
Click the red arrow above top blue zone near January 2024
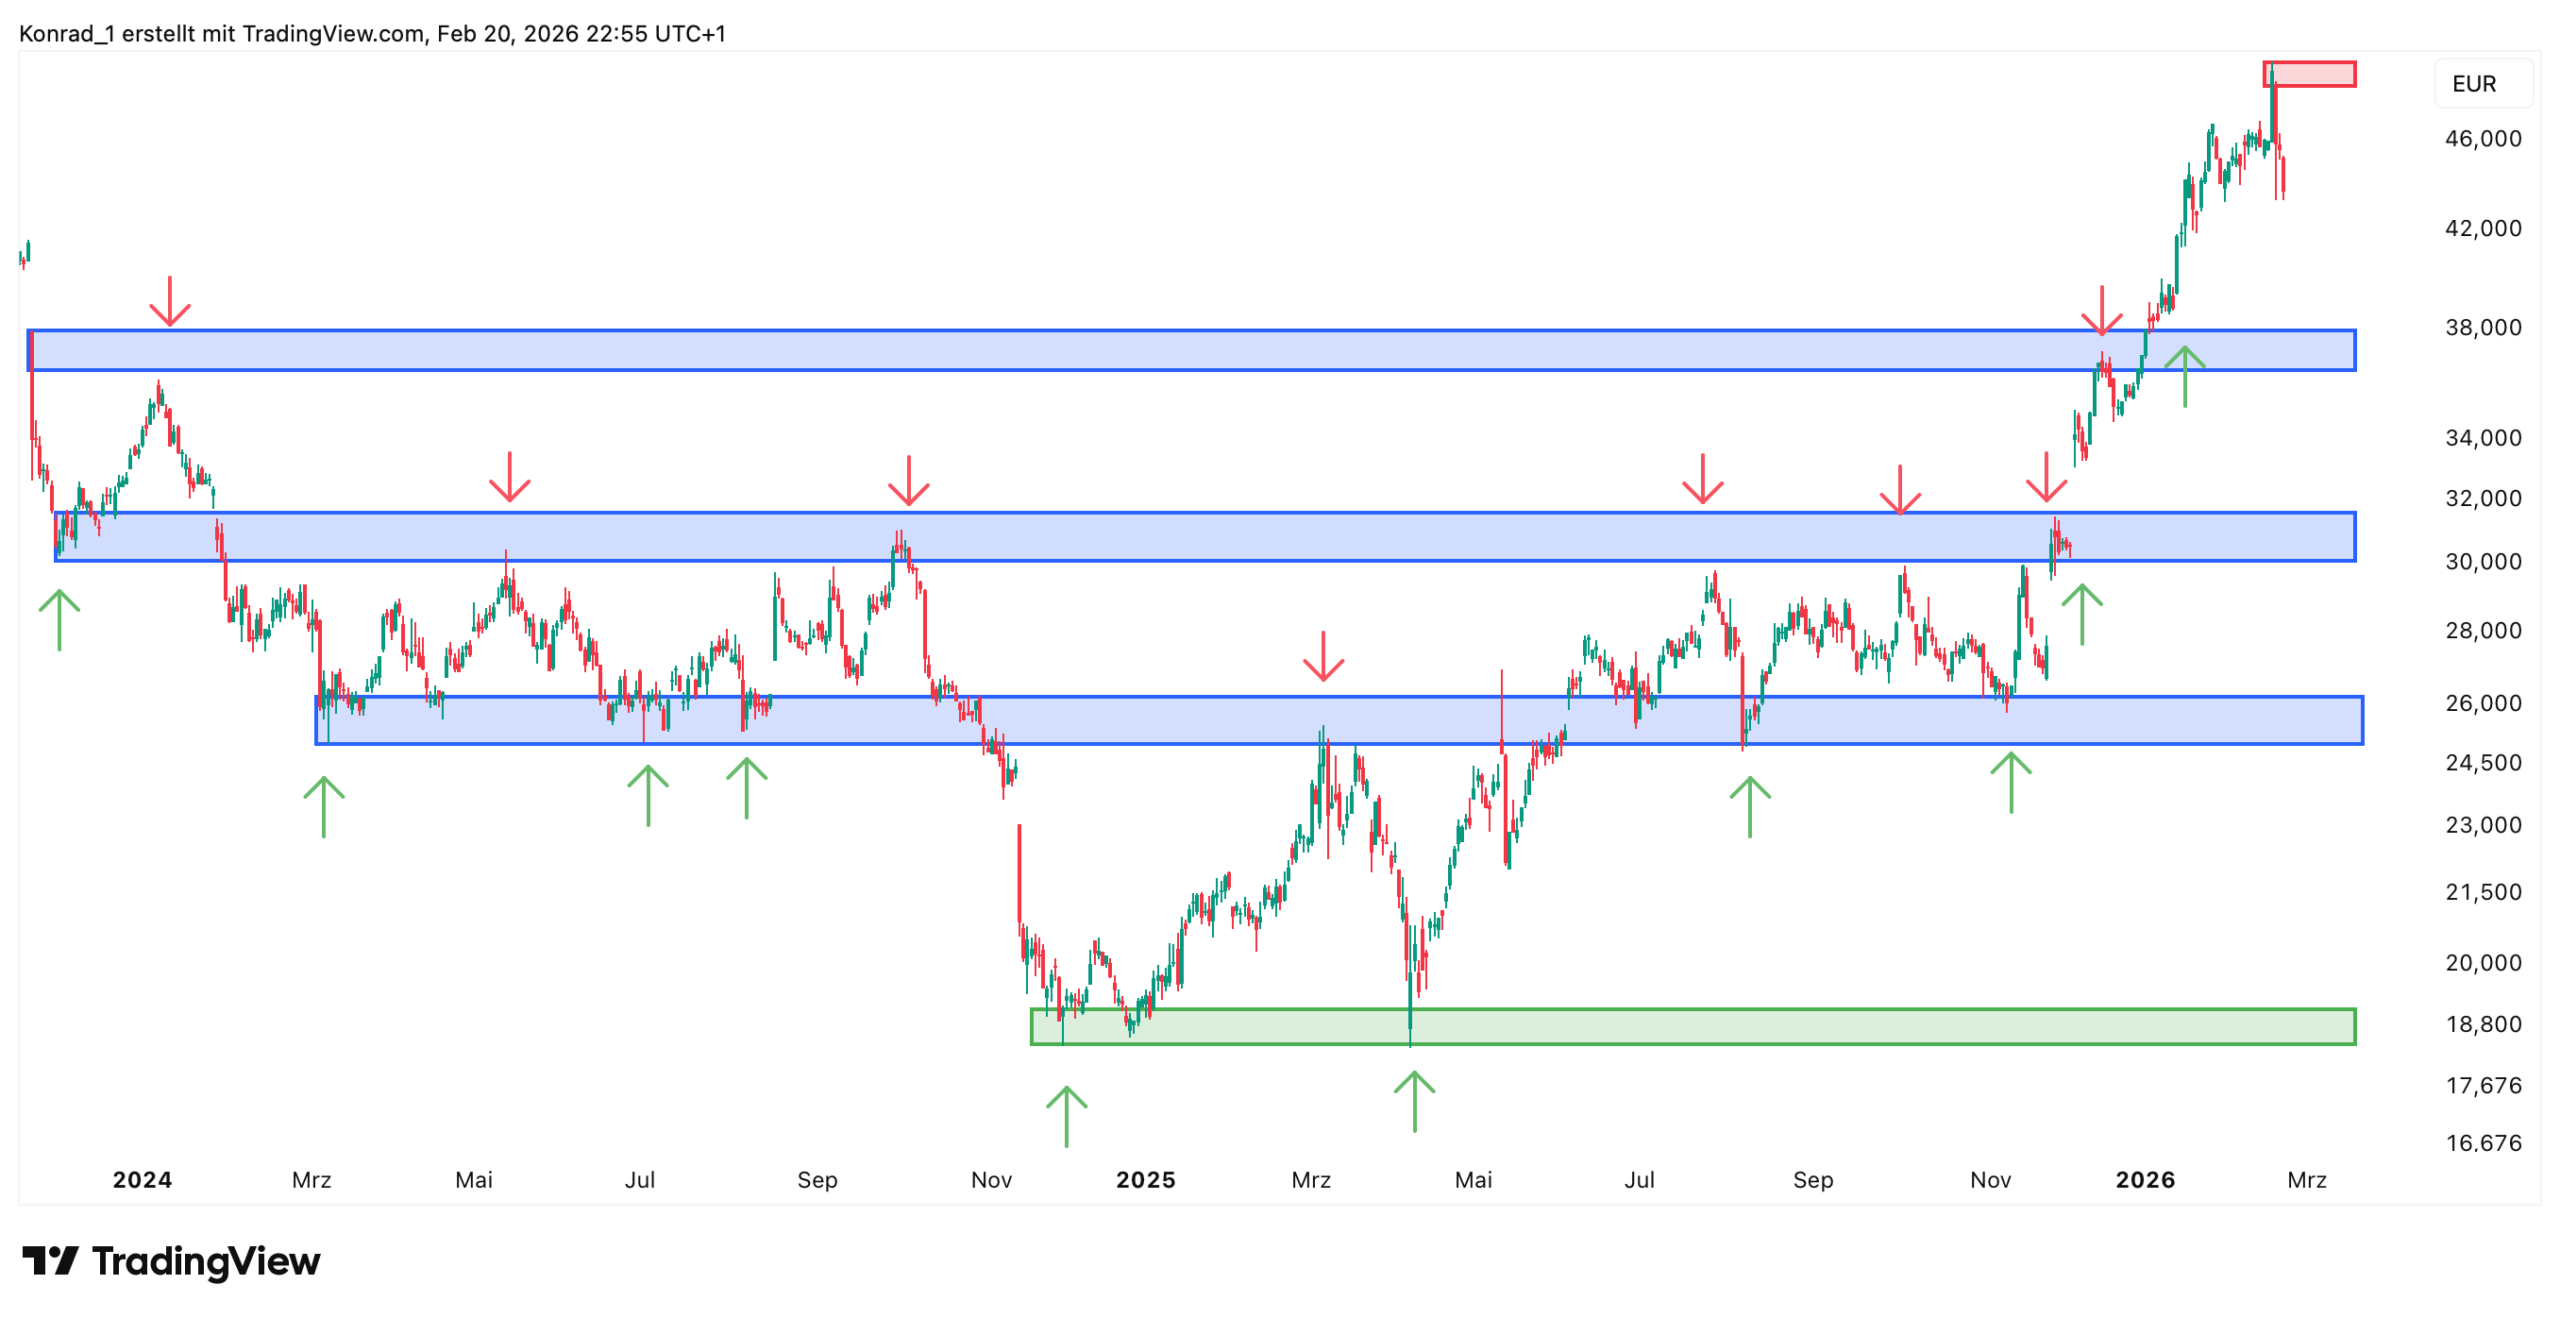(170, 301)
